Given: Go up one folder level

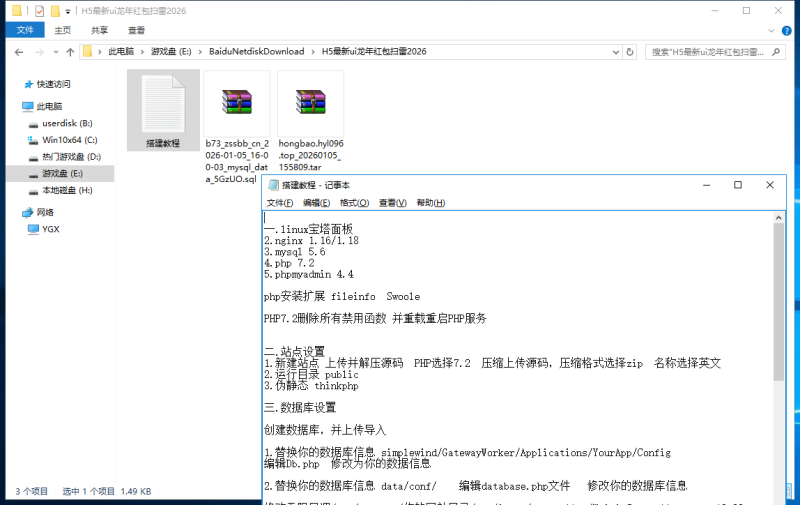Looking at the screenshot, I should [70, 52].
